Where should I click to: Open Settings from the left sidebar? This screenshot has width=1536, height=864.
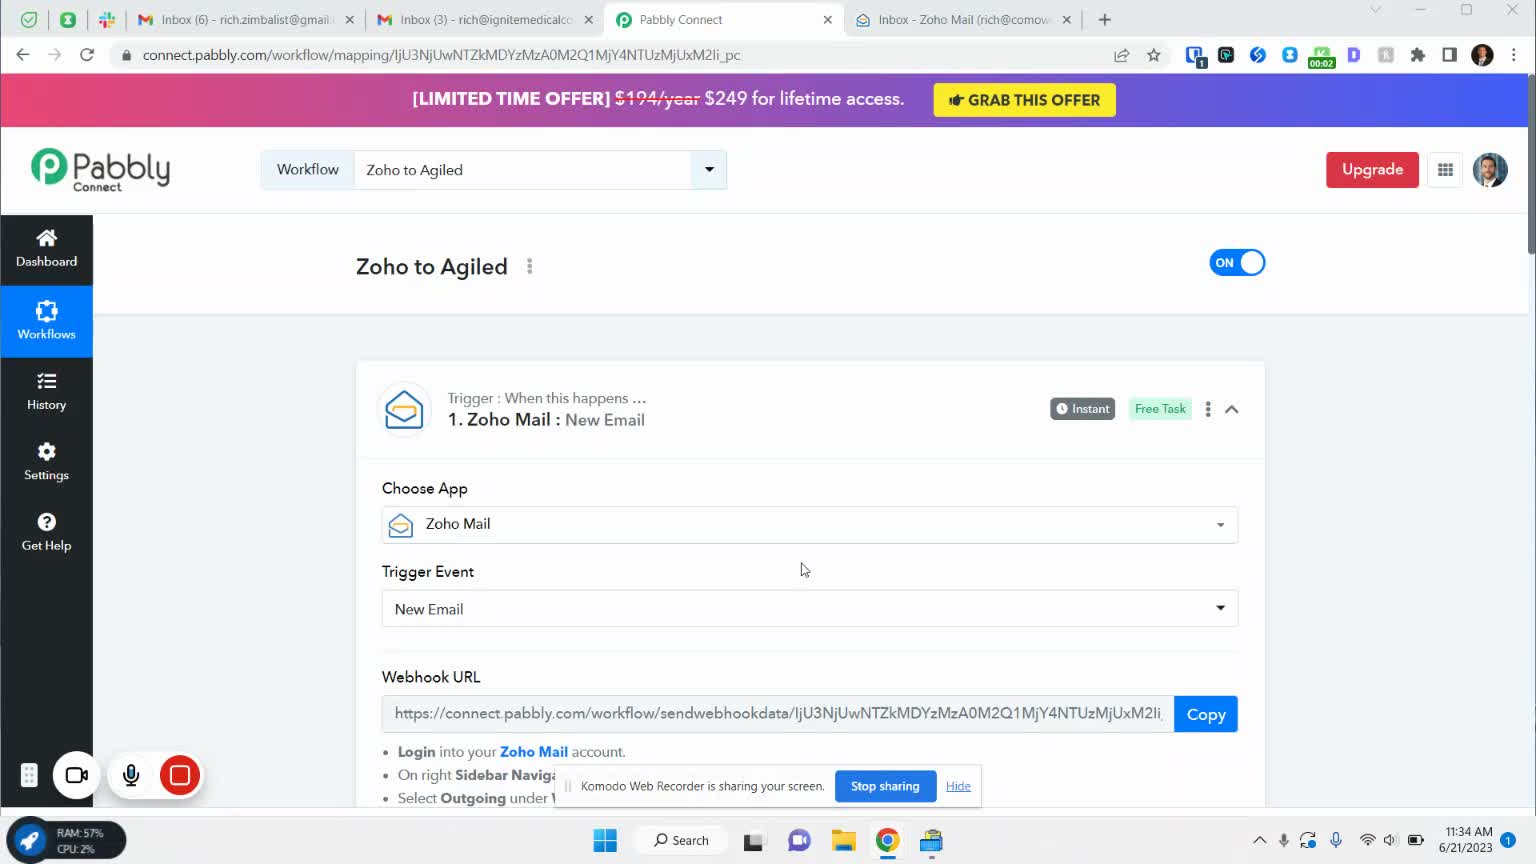click(46, 461)
